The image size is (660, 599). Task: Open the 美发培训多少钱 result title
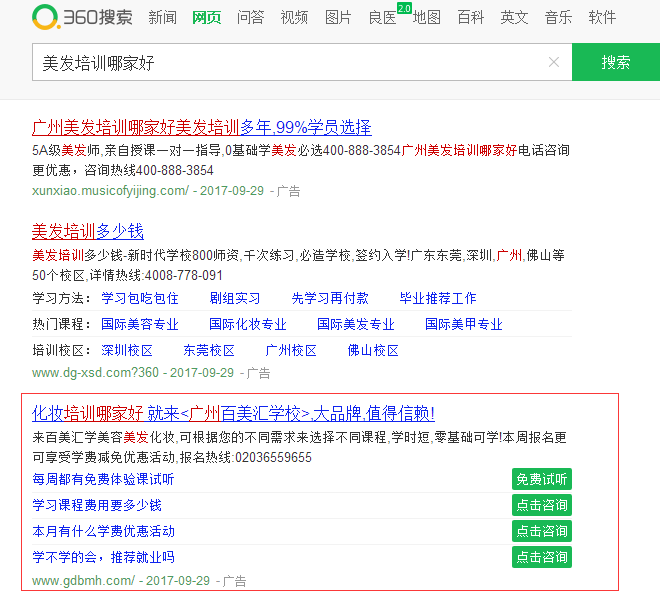[x=88, y=231]
